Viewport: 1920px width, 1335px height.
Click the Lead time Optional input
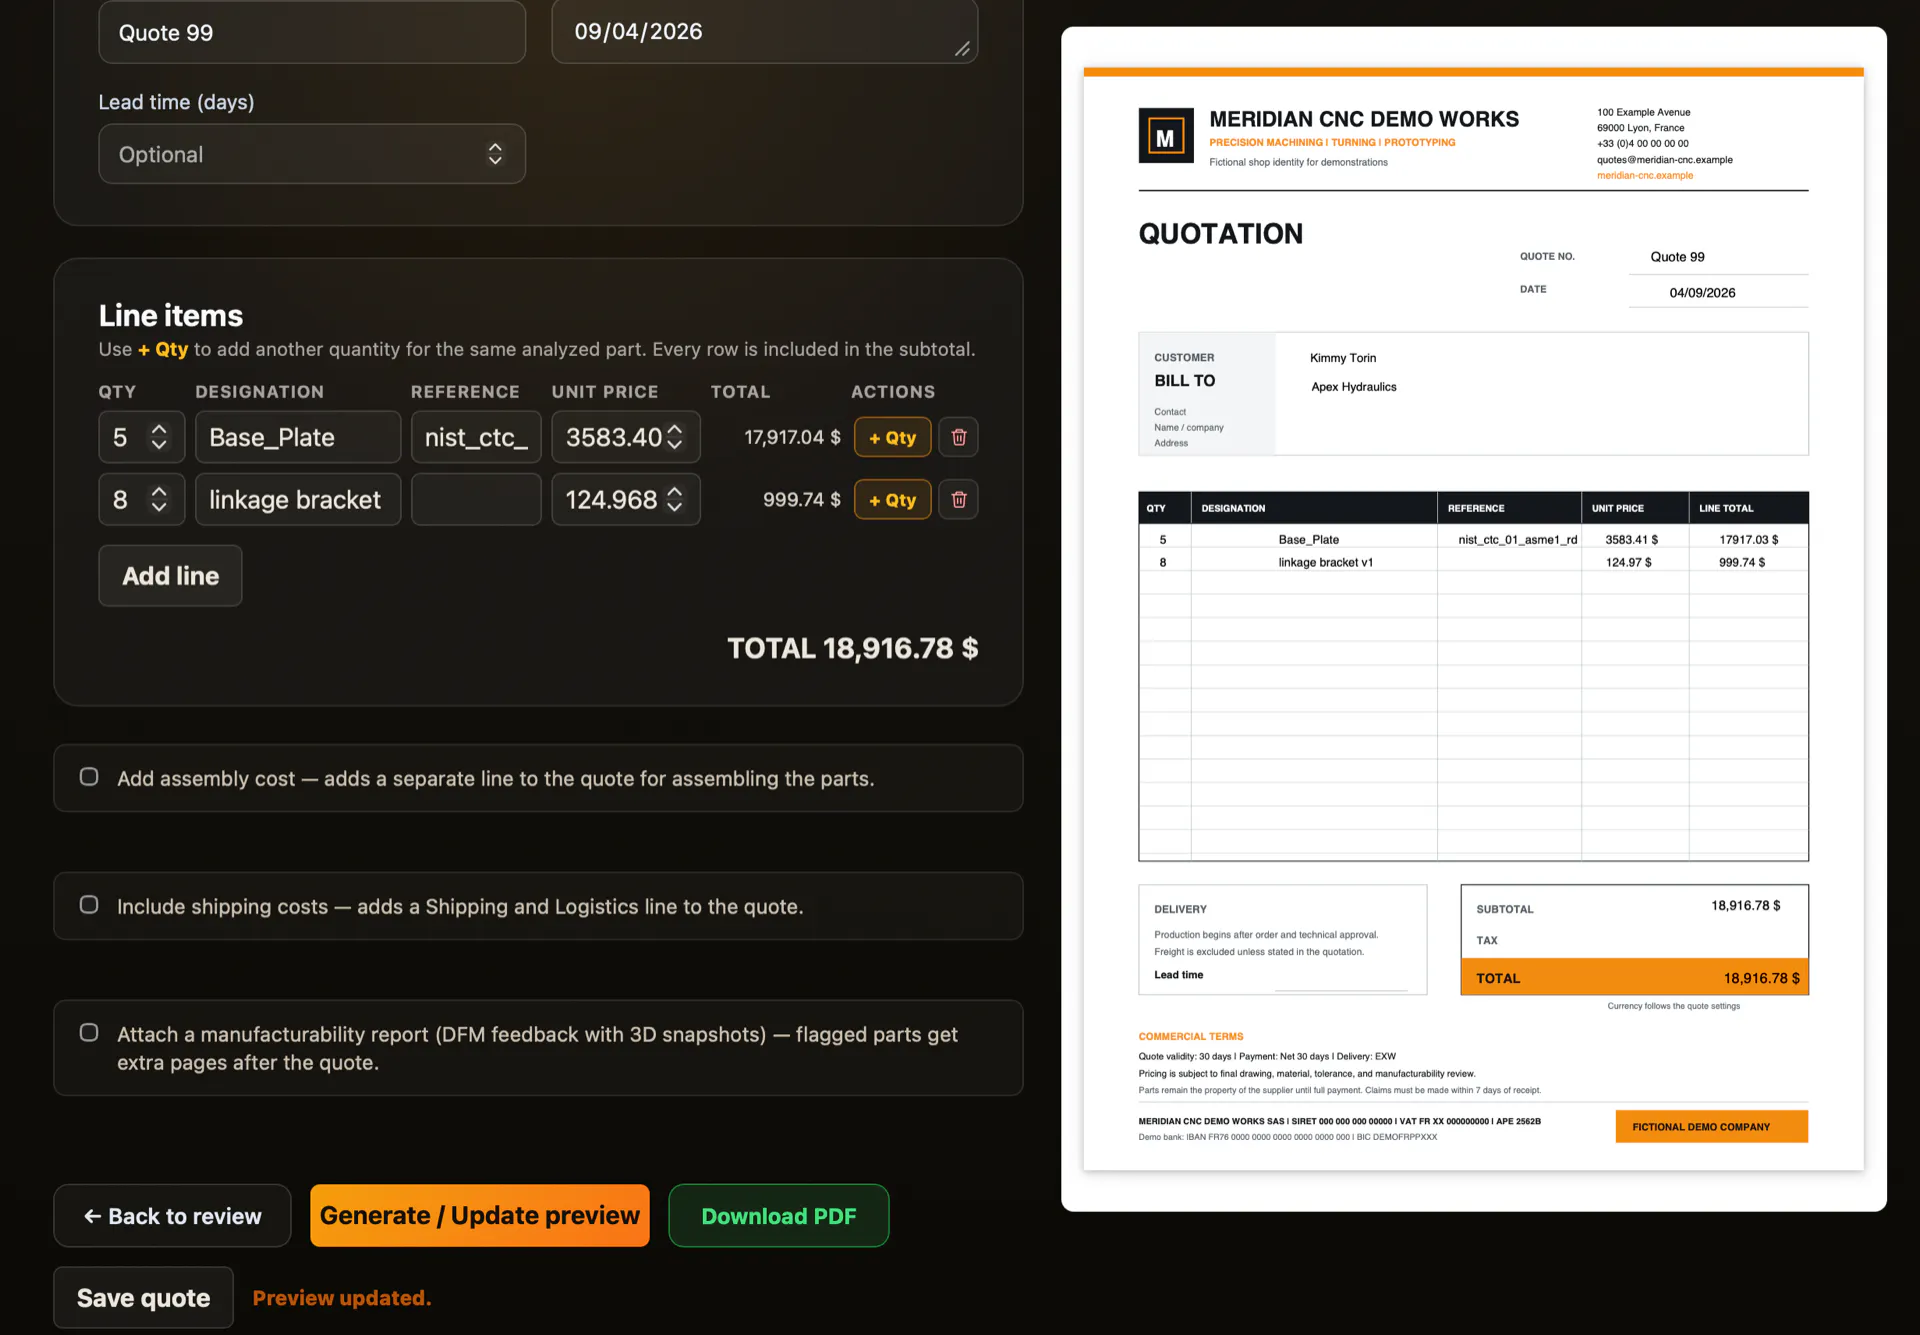312,154
